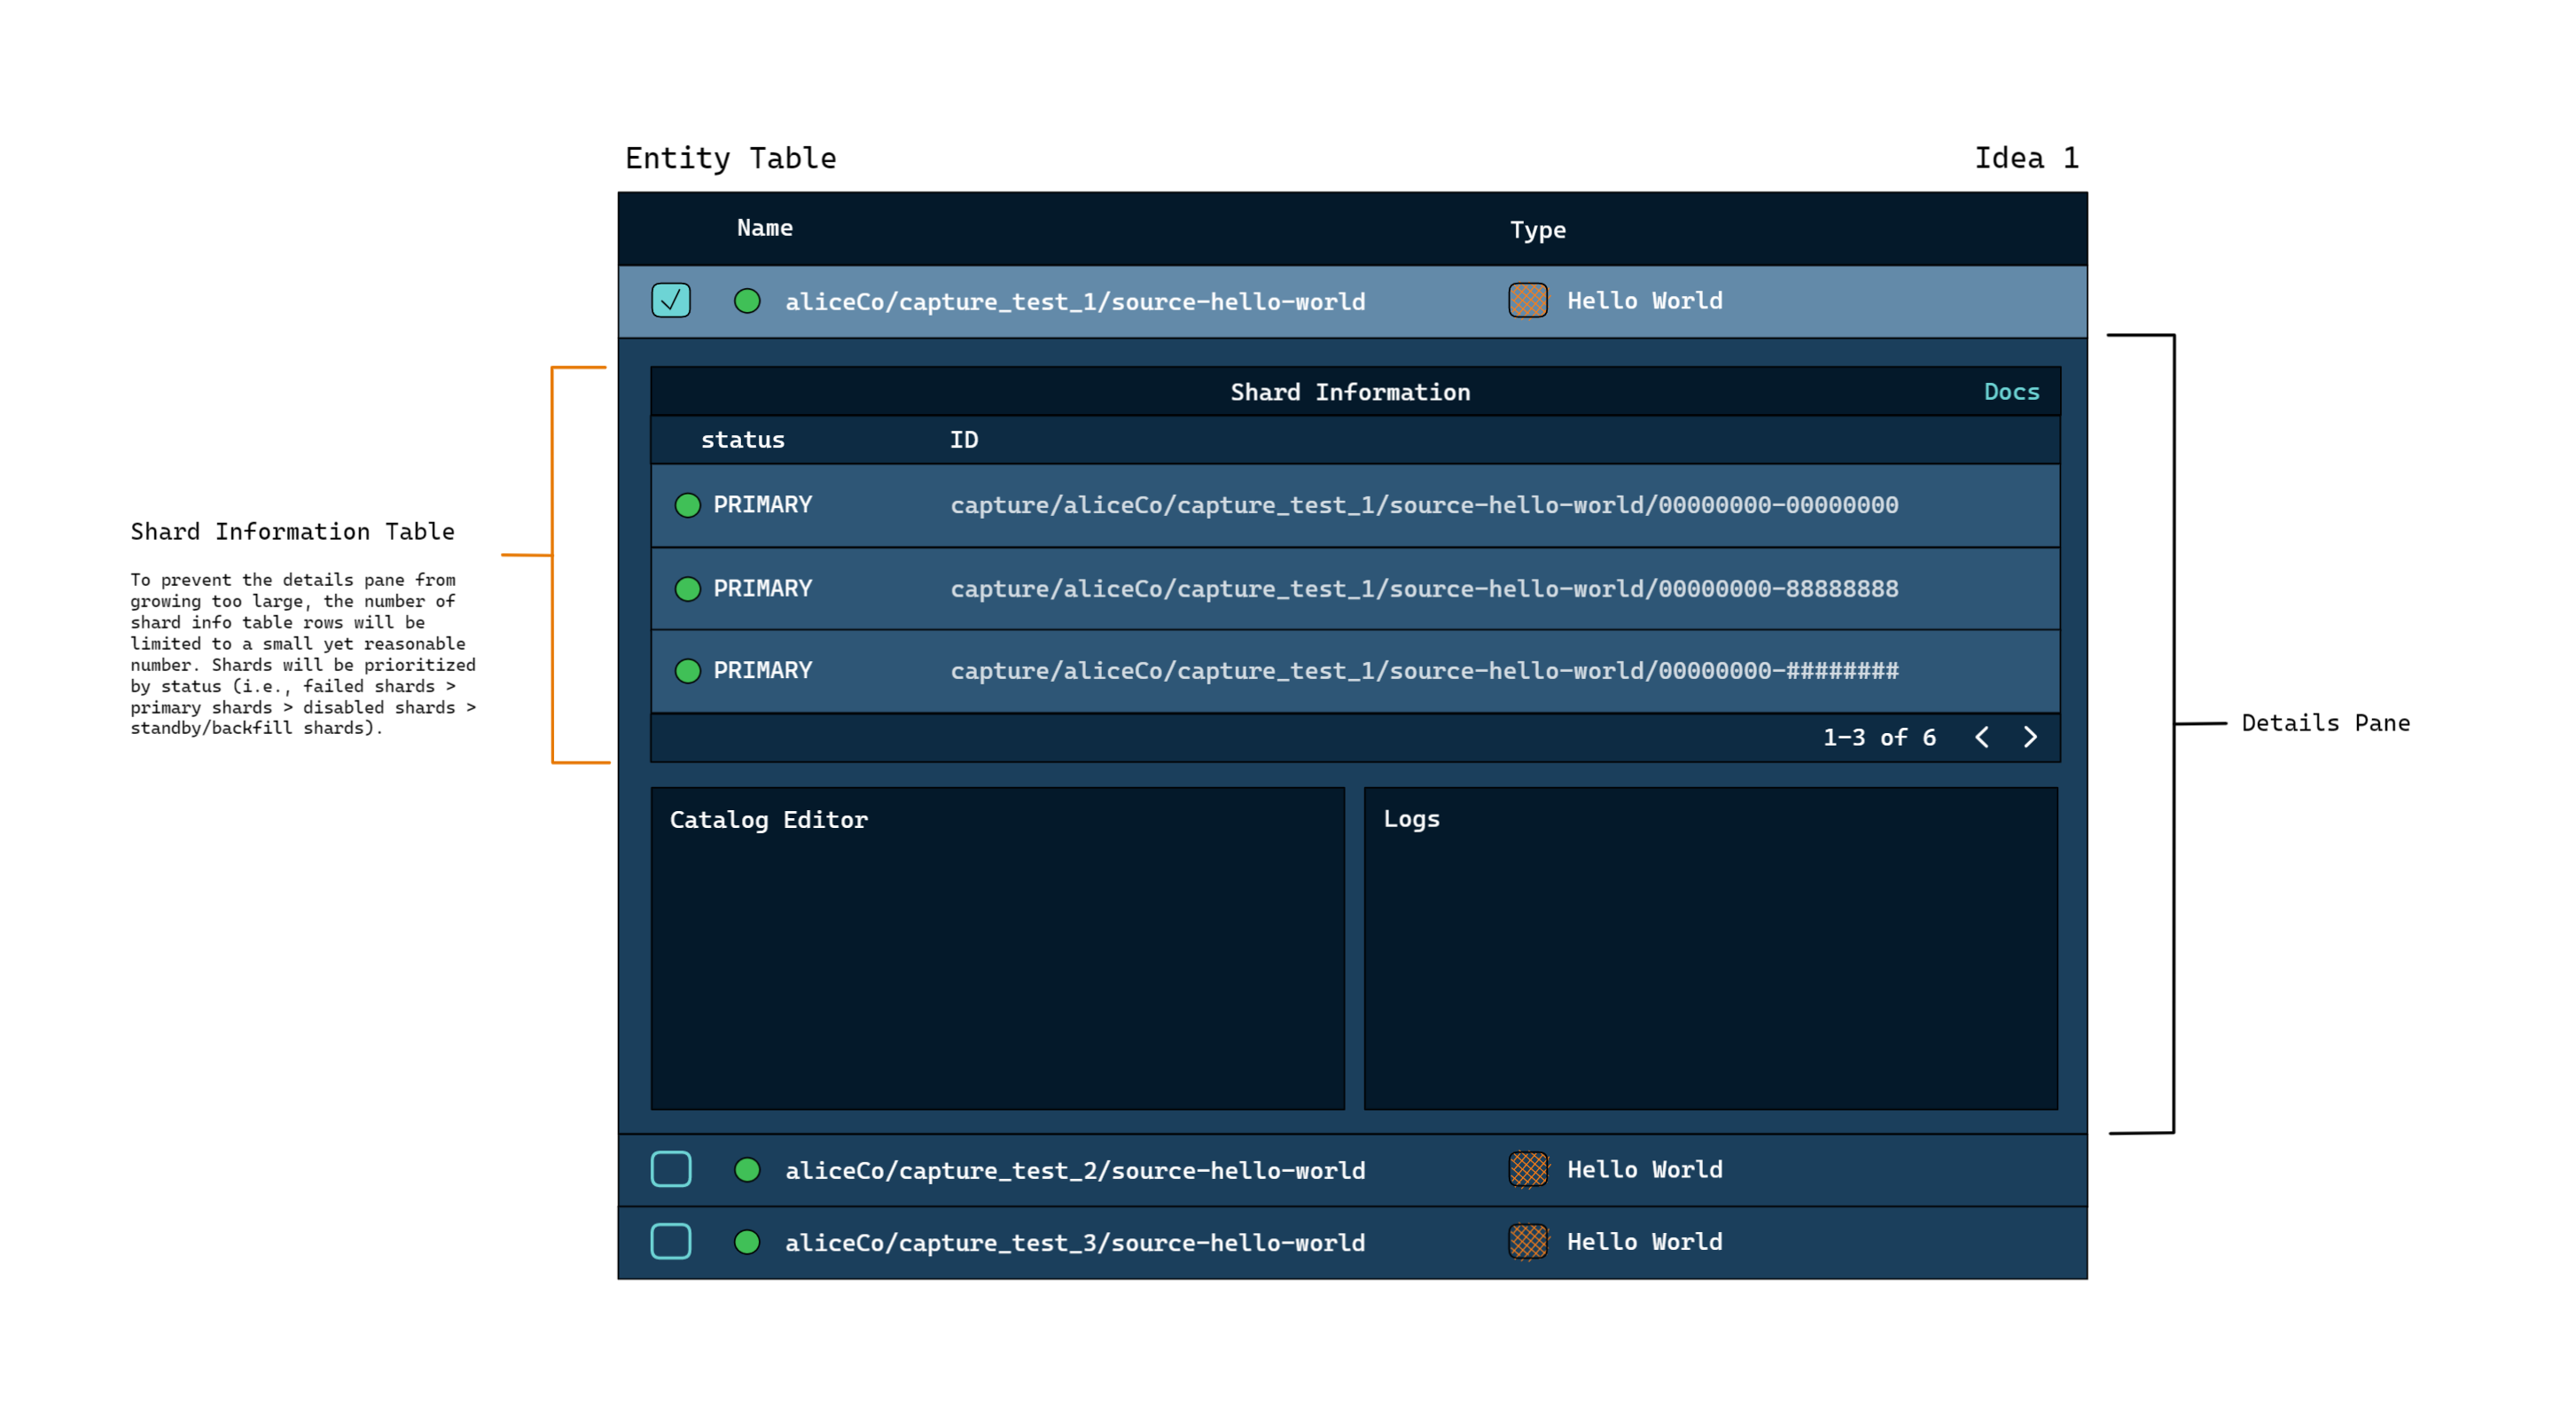Check the checkbox for capture_test_2 row
This screenshot has height=1405, width=2576.
(x=671, y=1169)
